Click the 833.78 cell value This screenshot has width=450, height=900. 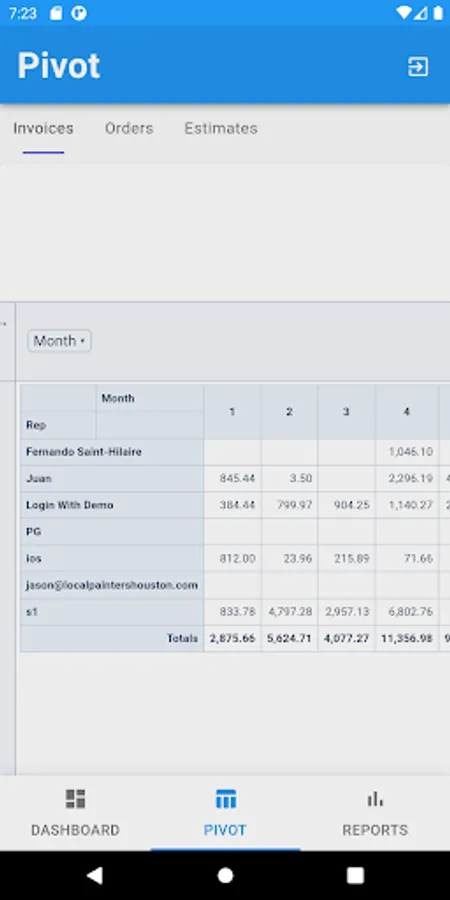coord(237,612)
